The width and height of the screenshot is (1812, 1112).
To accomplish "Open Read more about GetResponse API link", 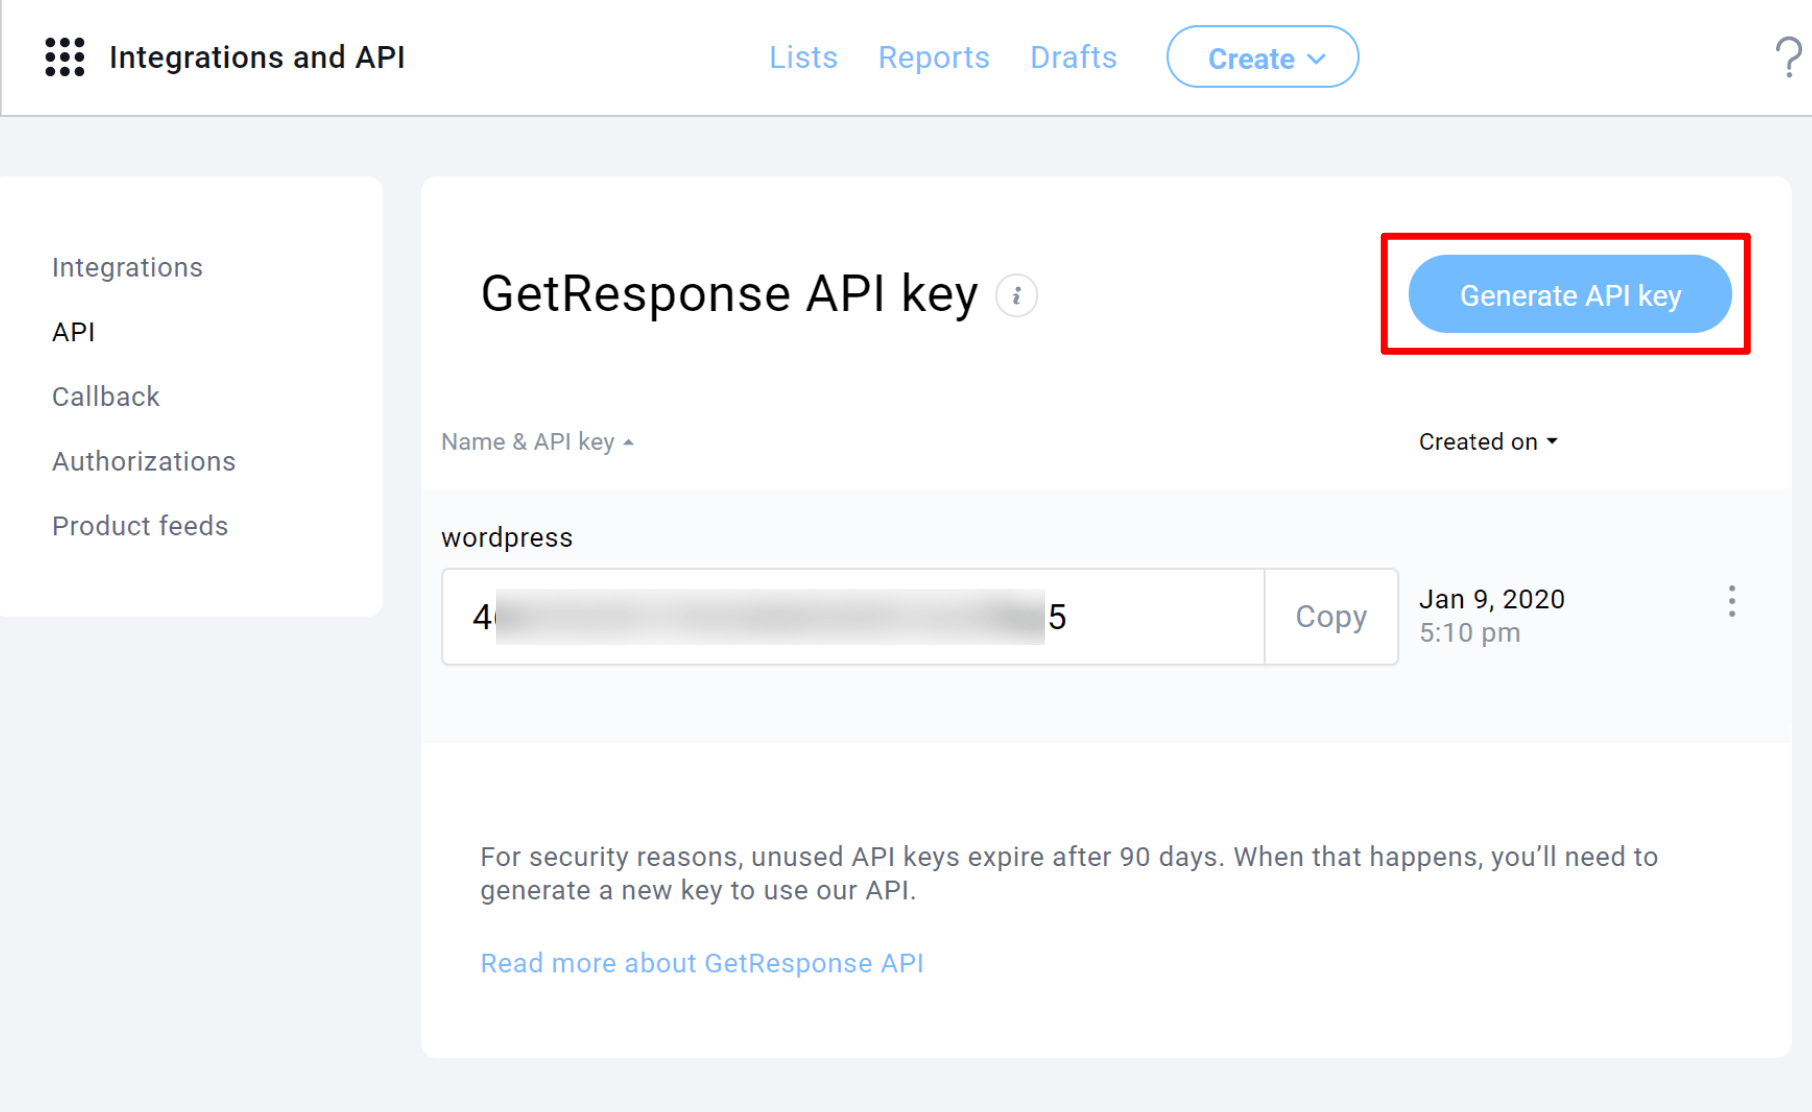I will (x=701, y=962).
